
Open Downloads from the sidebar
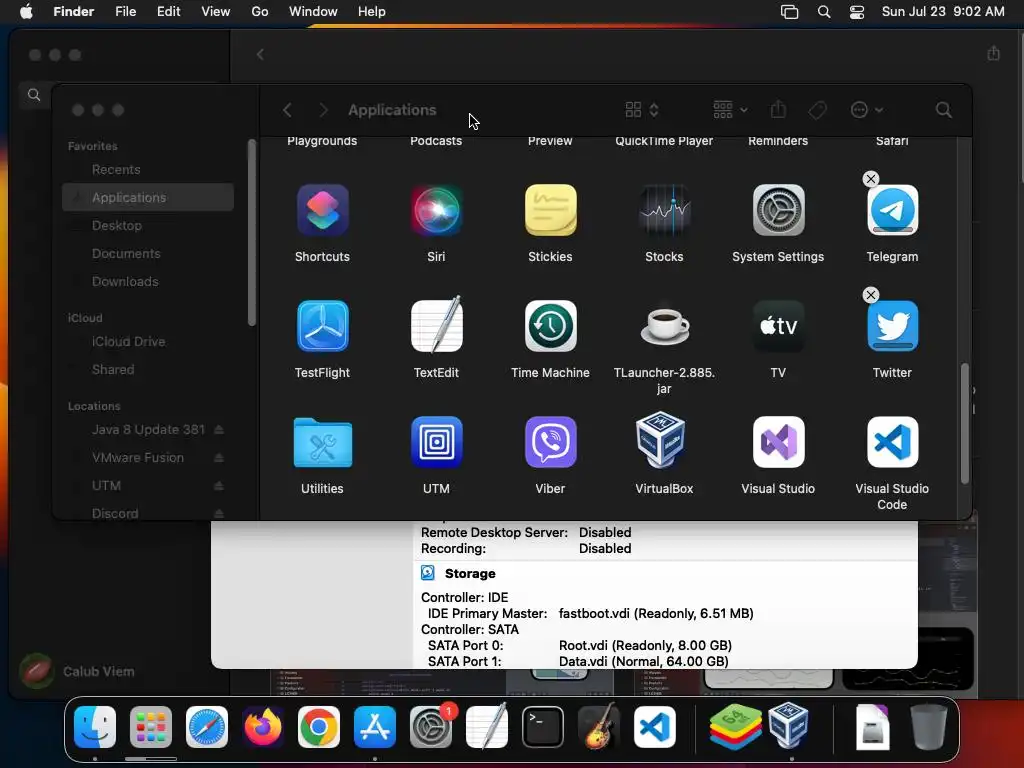click(x=148, y=281)
